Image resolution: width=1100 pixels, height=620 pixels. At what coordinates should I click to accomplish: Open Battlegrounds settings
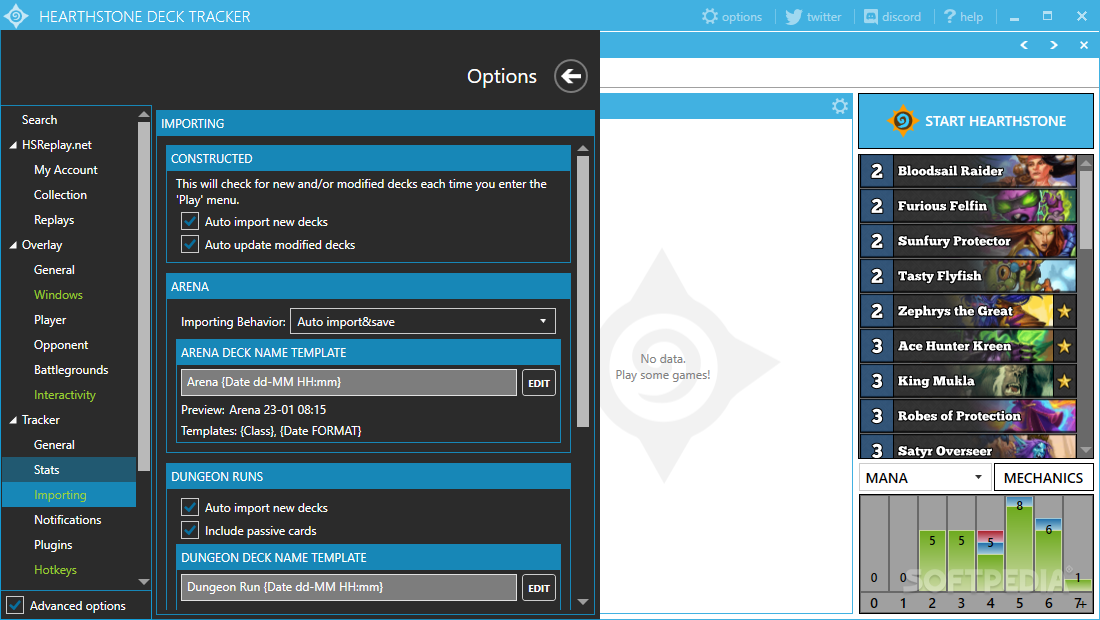[71, 370]
